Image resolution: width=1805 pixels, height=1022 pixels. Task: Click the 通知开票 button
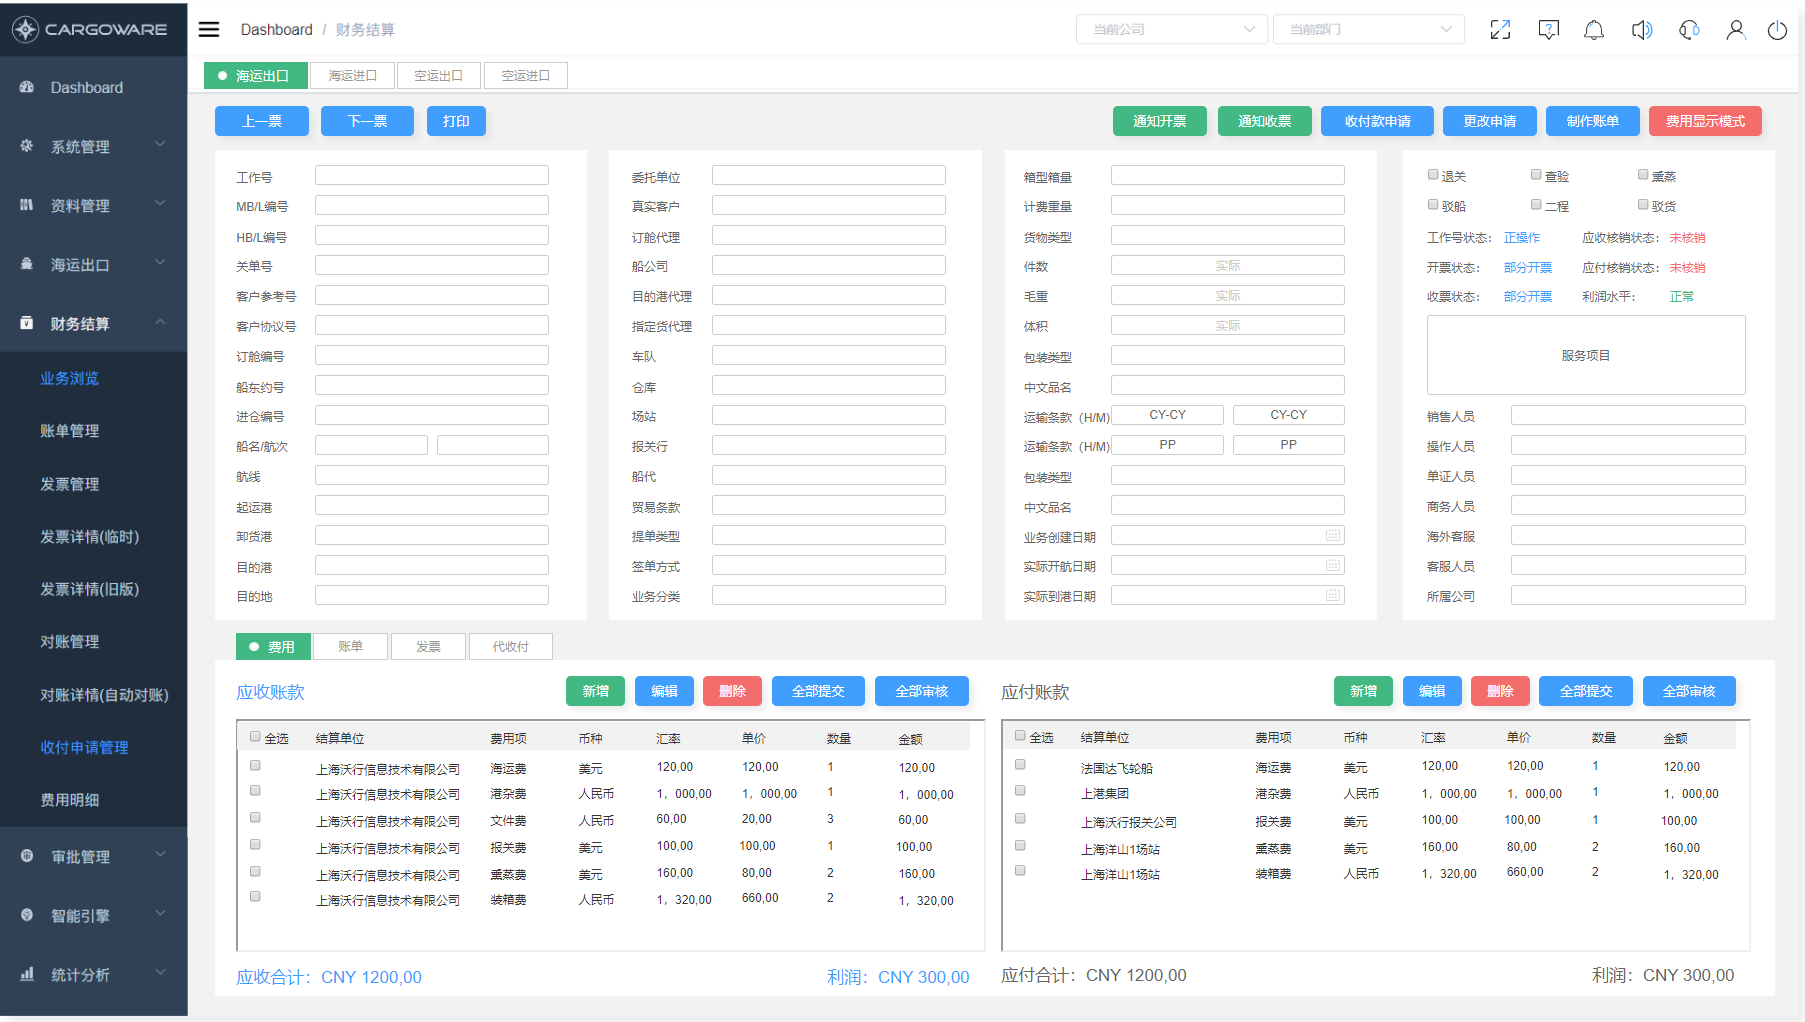coord(1159,121)
